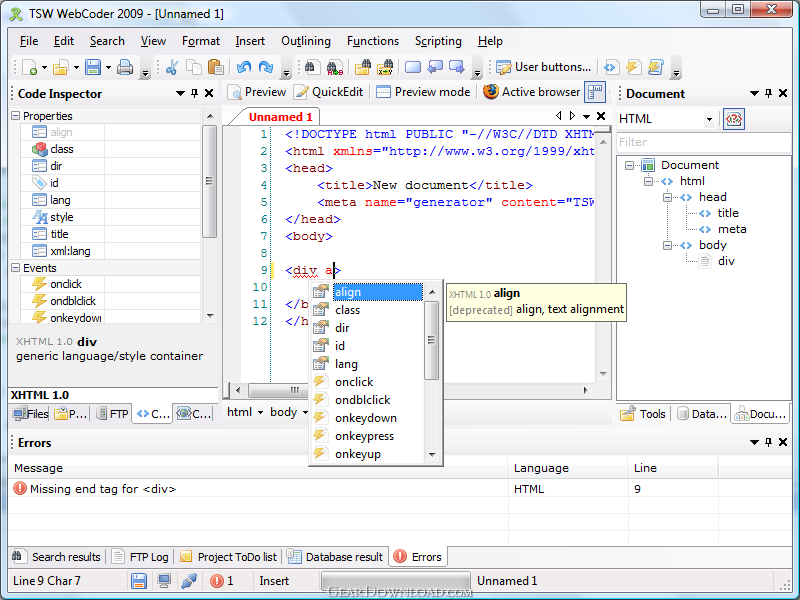
Task: Click the Missing end tag for <div> error
Action: (x=103, y=489)
